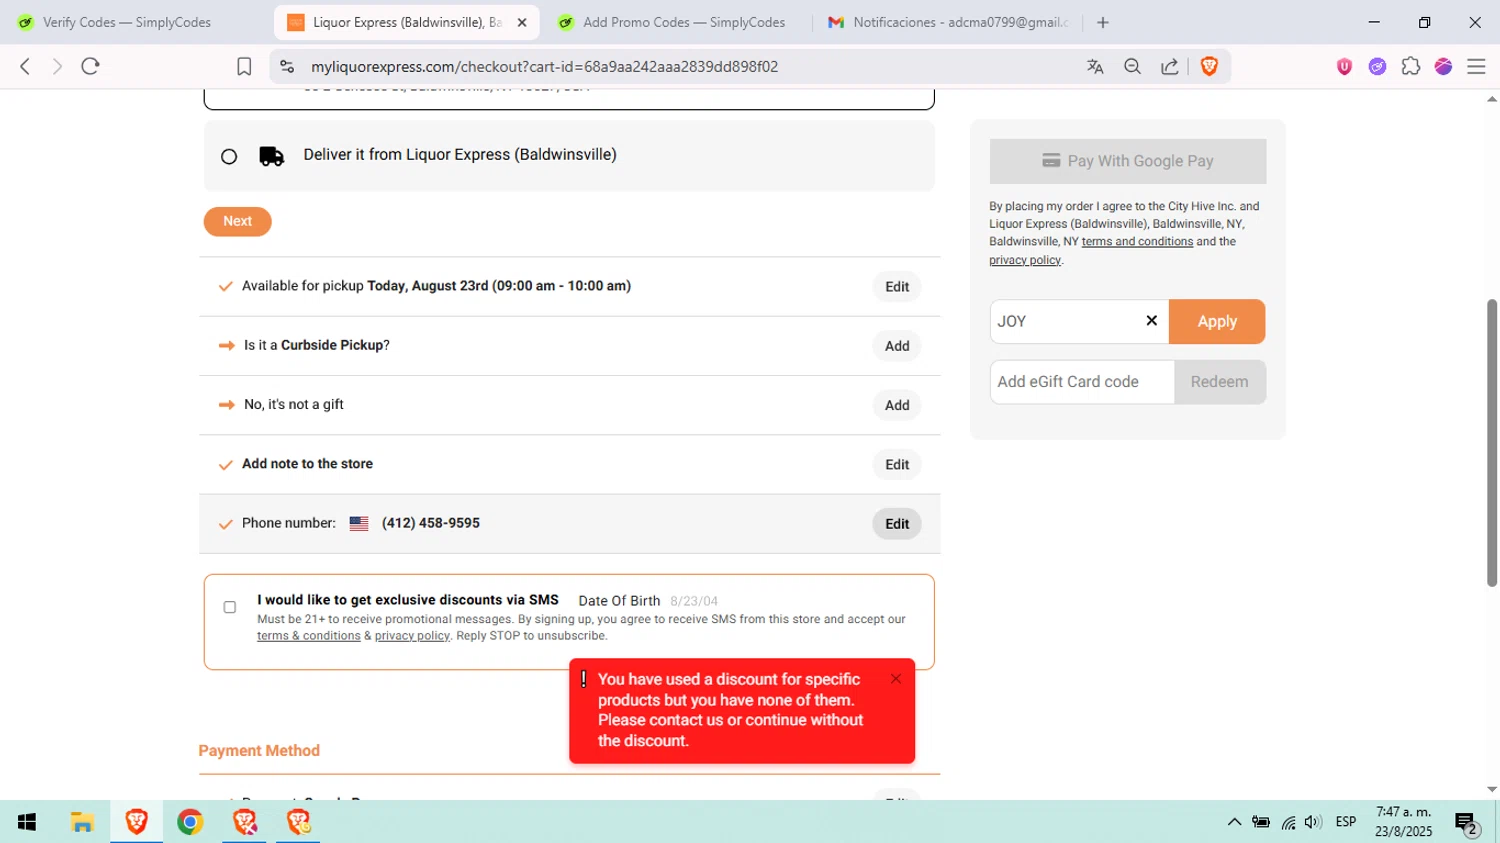
Task: Close the Liquor Express tab
Action: (x=521, y=22)
